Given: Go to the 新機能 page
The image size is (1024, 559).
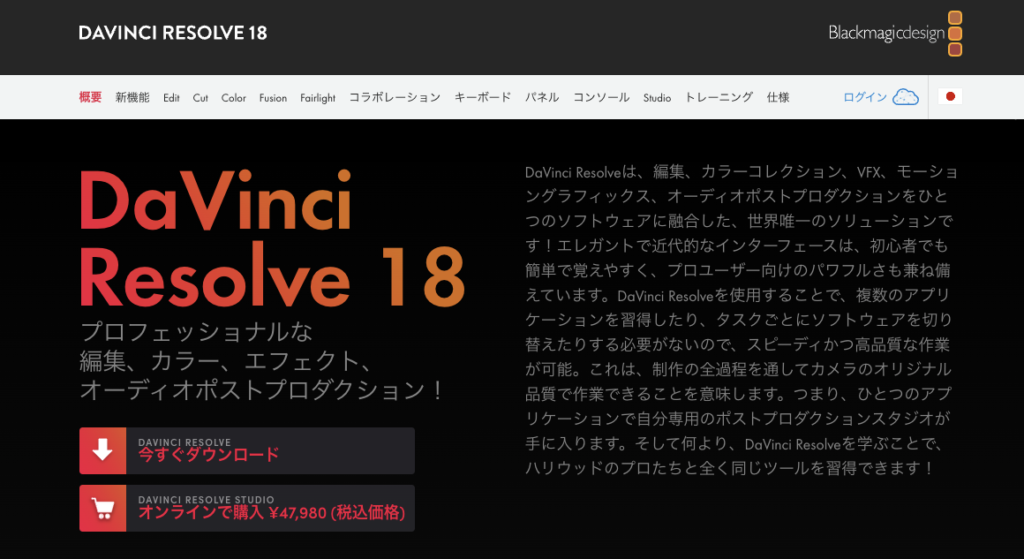Looking at the screenshot, I should pyautogui.click(x=133, y=97).
